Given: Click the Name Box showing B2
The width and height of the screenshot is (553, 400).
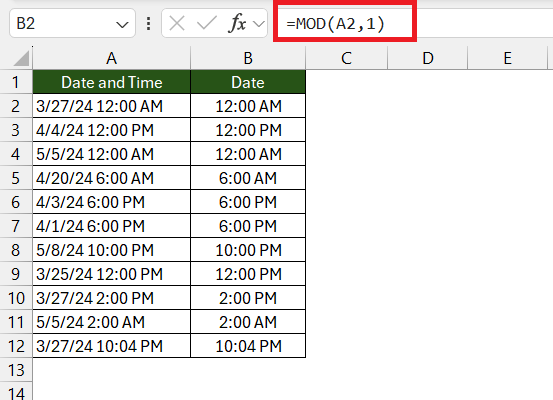Looking at the screenshot, I should click(72, 24).
